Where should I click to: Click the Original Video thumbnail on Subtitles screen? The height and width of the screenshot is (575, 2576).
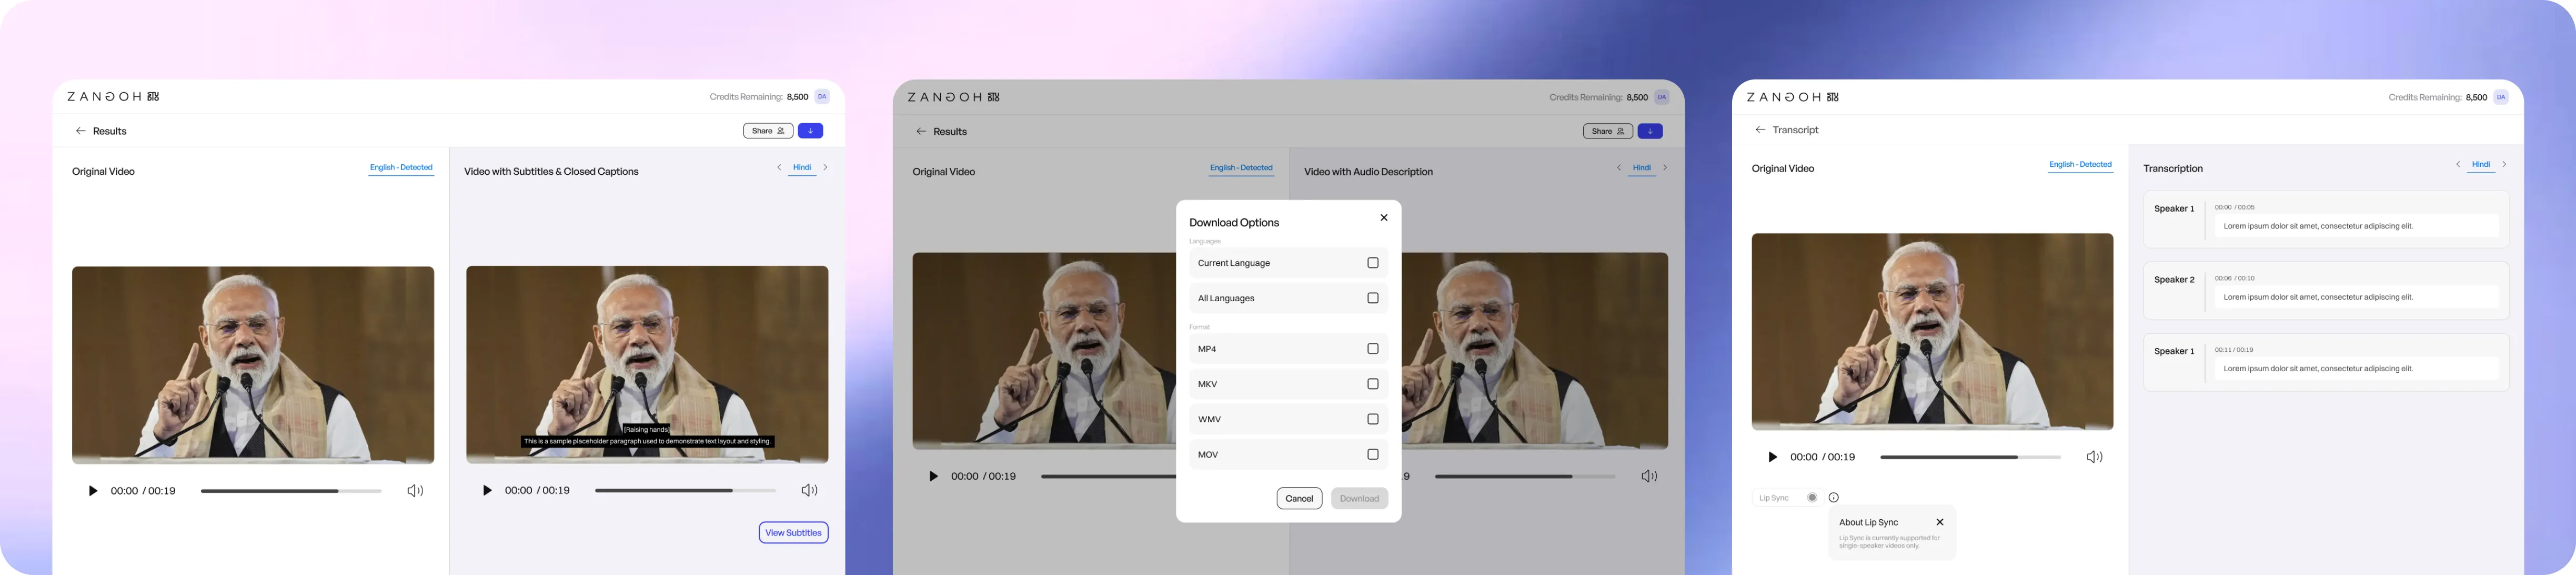[253, 365]
